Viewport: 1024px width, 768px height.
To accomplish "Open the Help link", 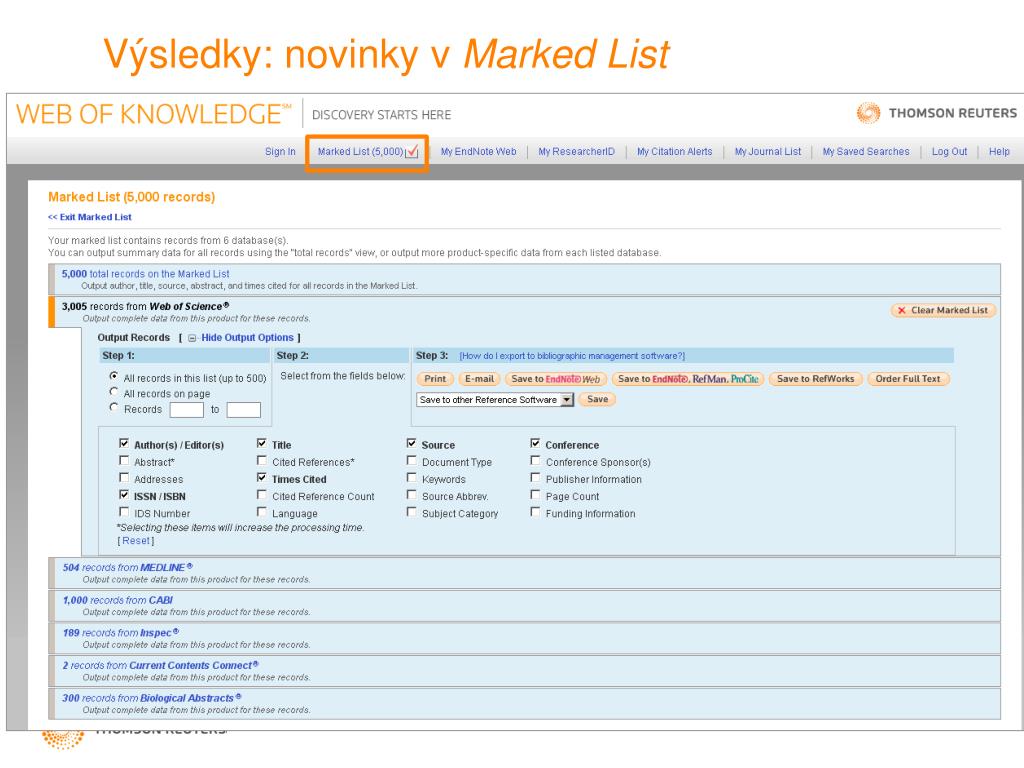I will coord(999,152).
